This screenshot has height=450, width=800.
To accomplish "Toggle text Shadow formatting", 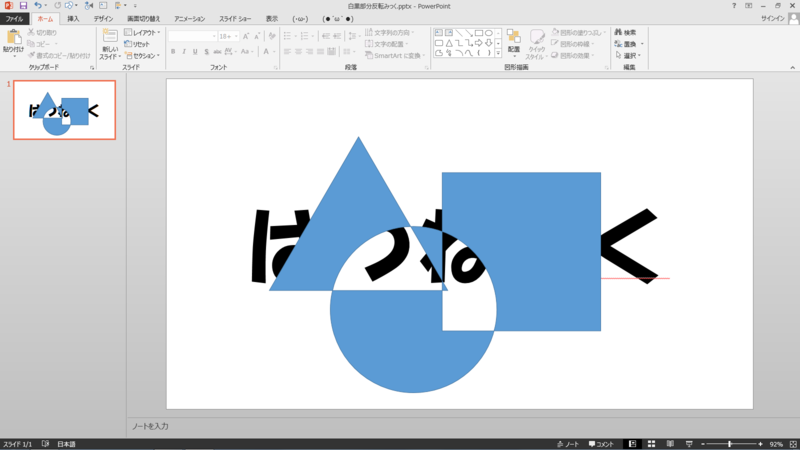I will [x=206, y=52].
